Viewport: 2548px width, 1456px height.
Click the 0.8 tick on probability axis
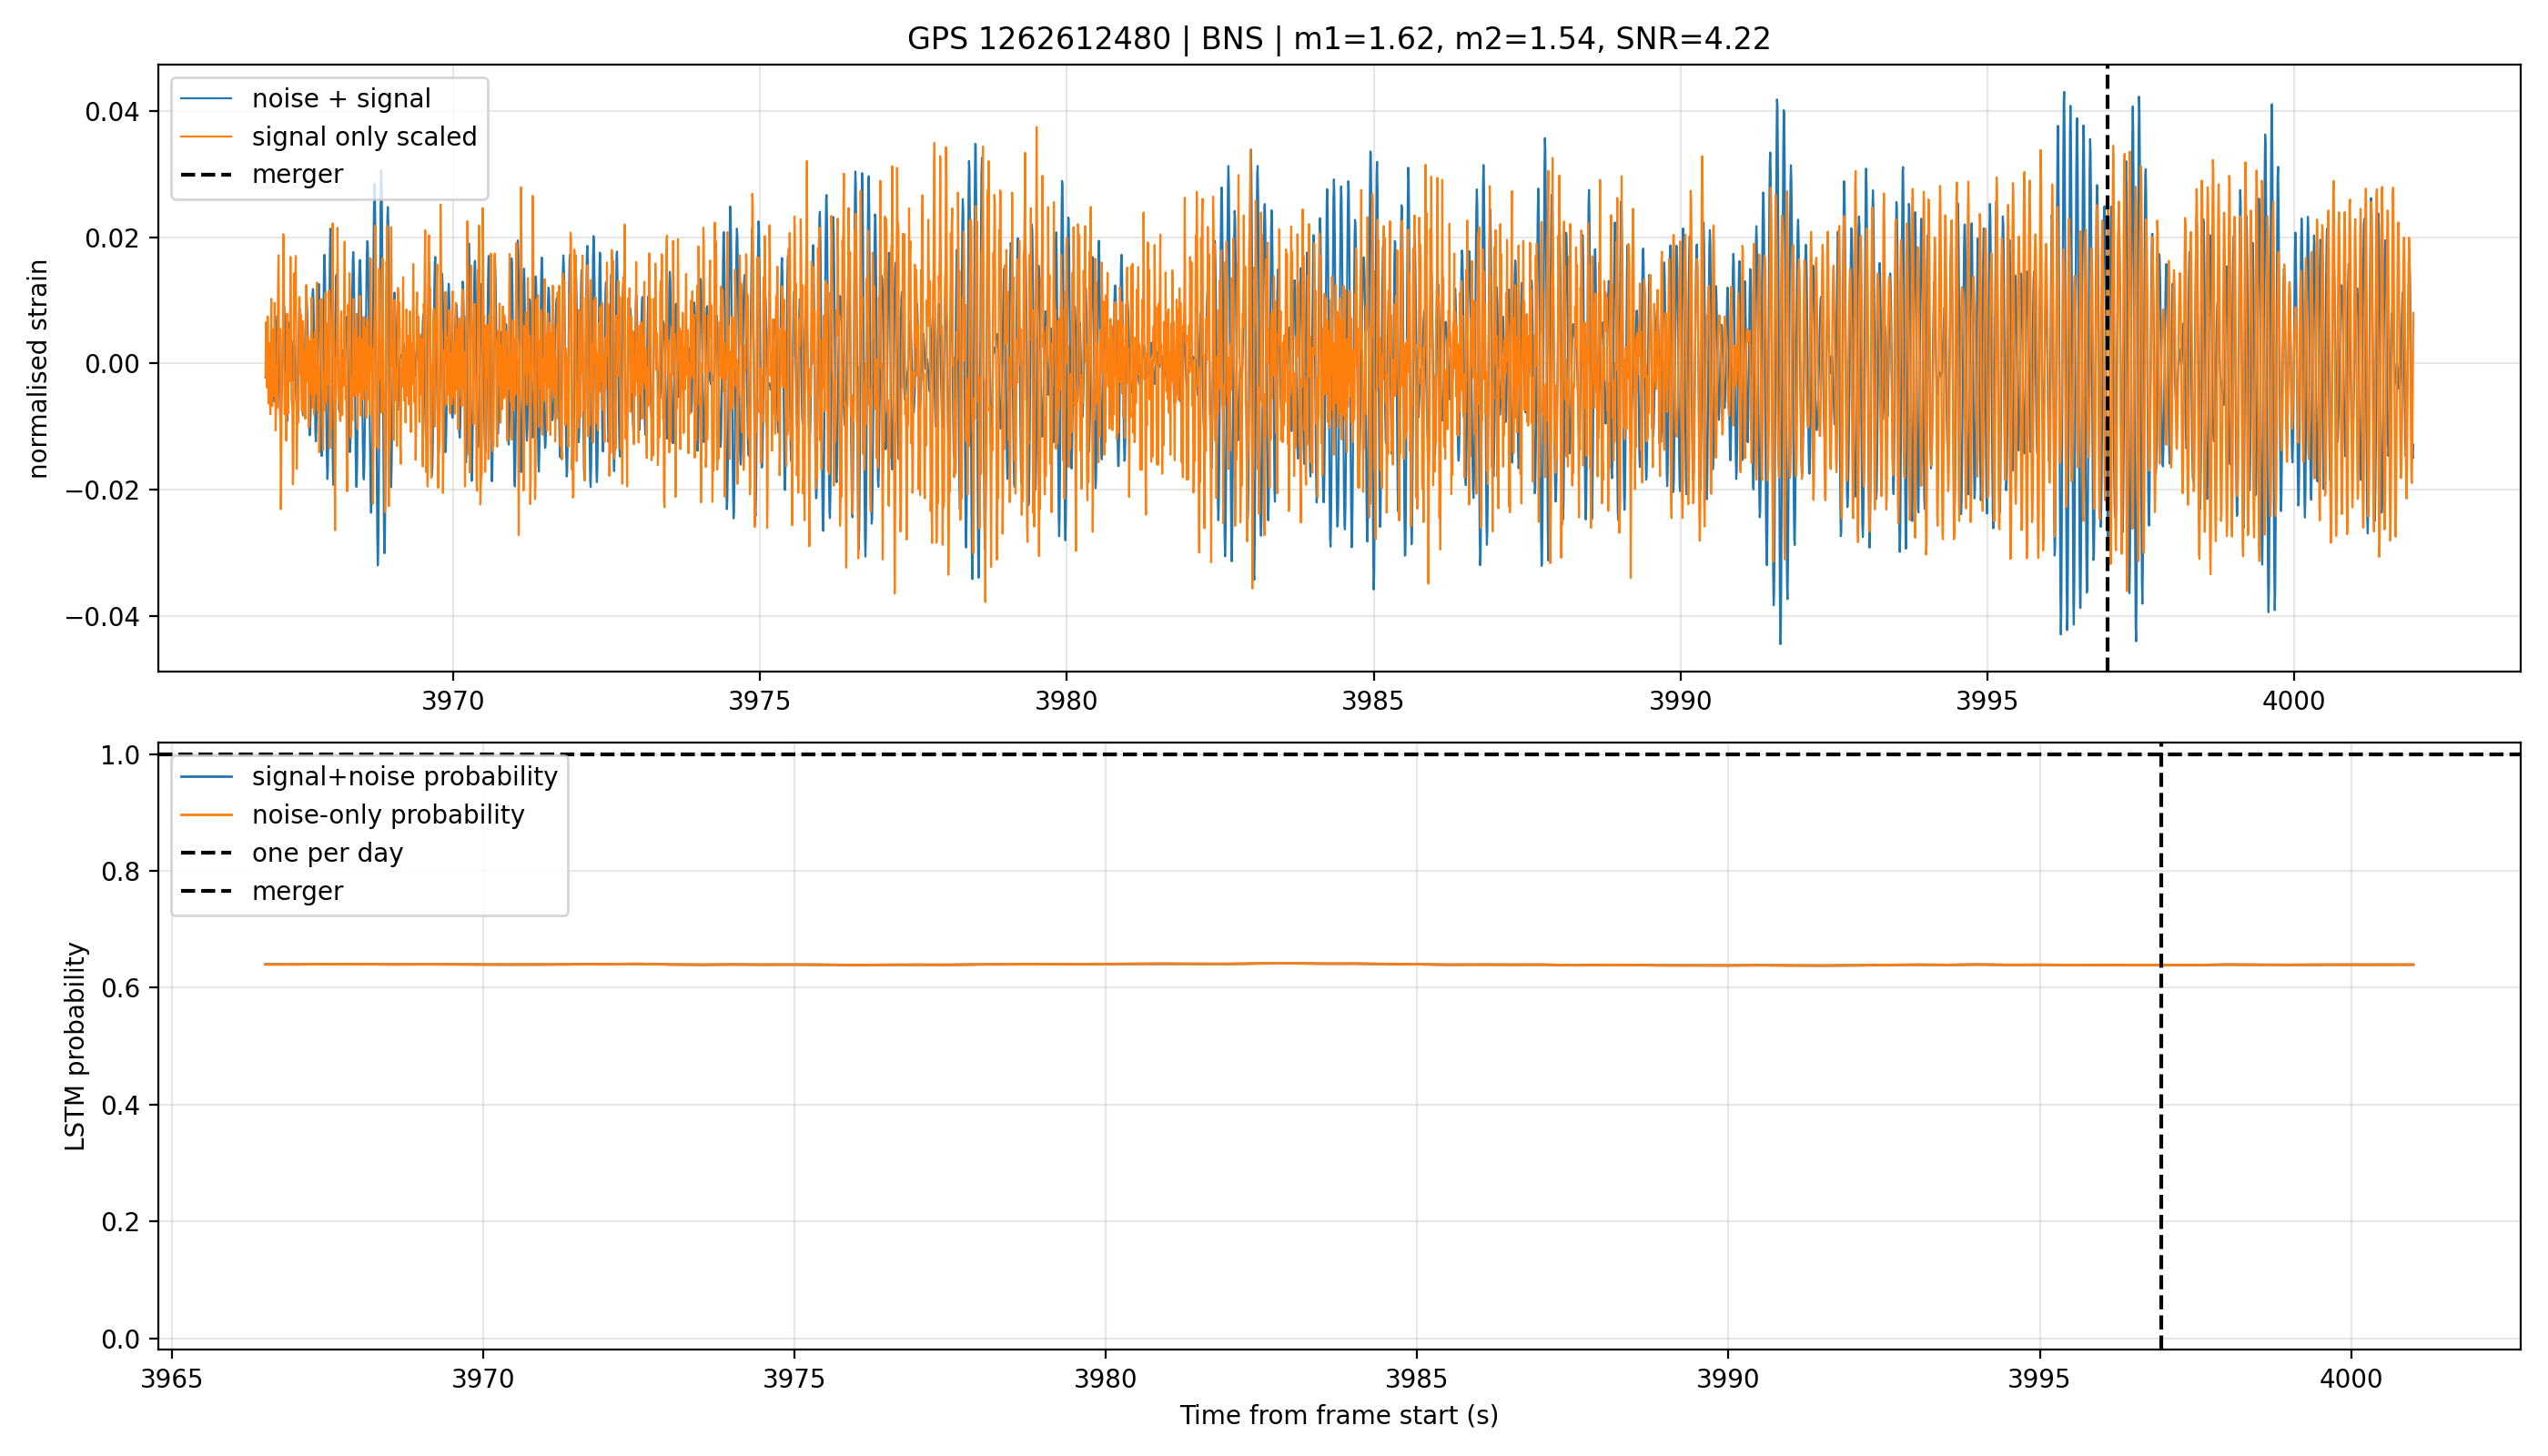pyautogui.click(x=120, y=872)
